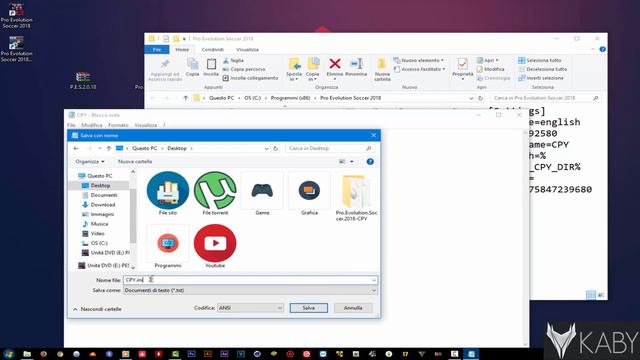The image size is (640, 360).
Task: Click the Proprietà icon in Explorer ribbon
Action: [x=462, y=64]
